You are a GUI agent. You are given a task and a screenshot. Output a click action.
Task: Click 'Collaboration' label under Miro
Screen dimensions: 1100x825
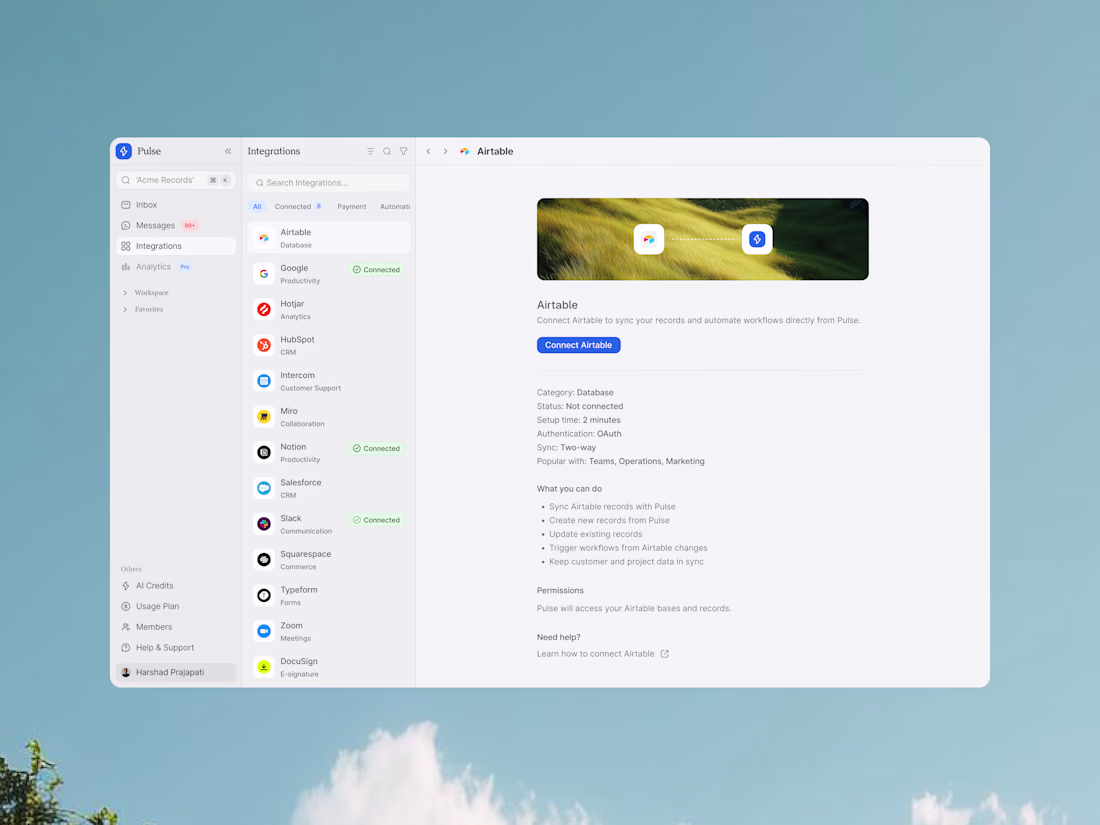pyautogui.click(x=302, y=424)
